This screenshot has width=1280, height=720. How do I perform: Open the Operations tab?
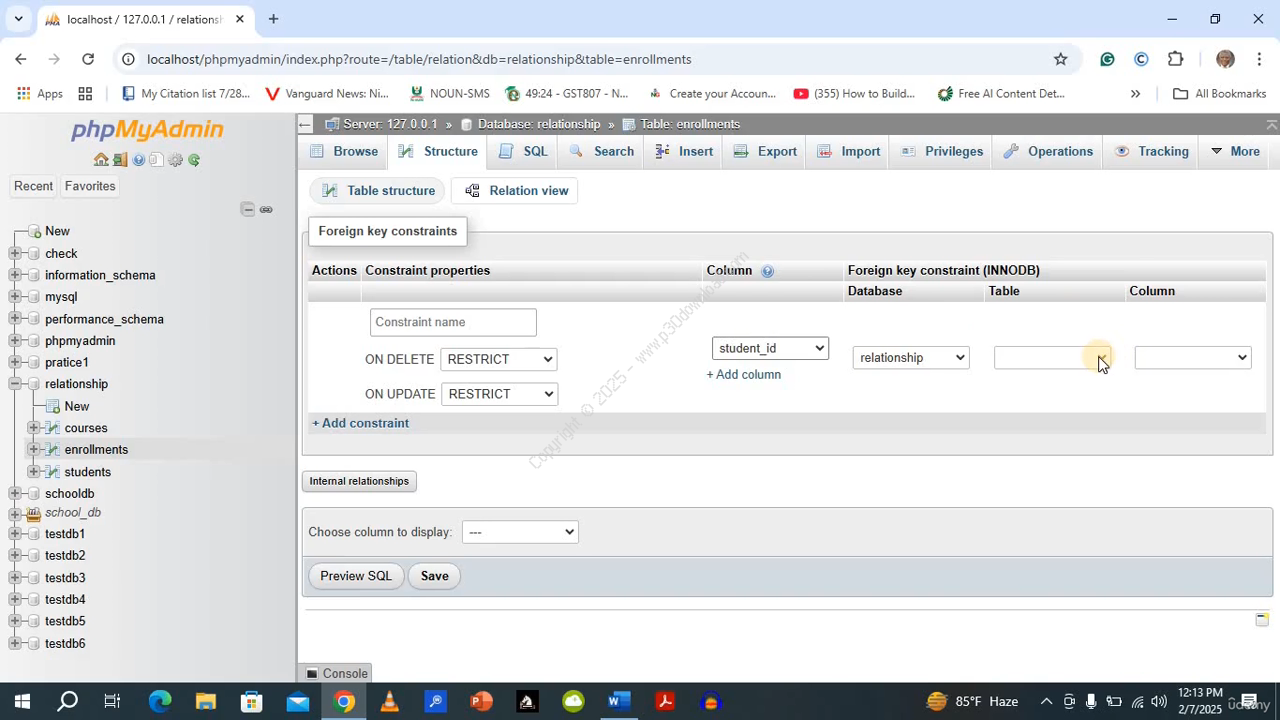pos(1048,151)
